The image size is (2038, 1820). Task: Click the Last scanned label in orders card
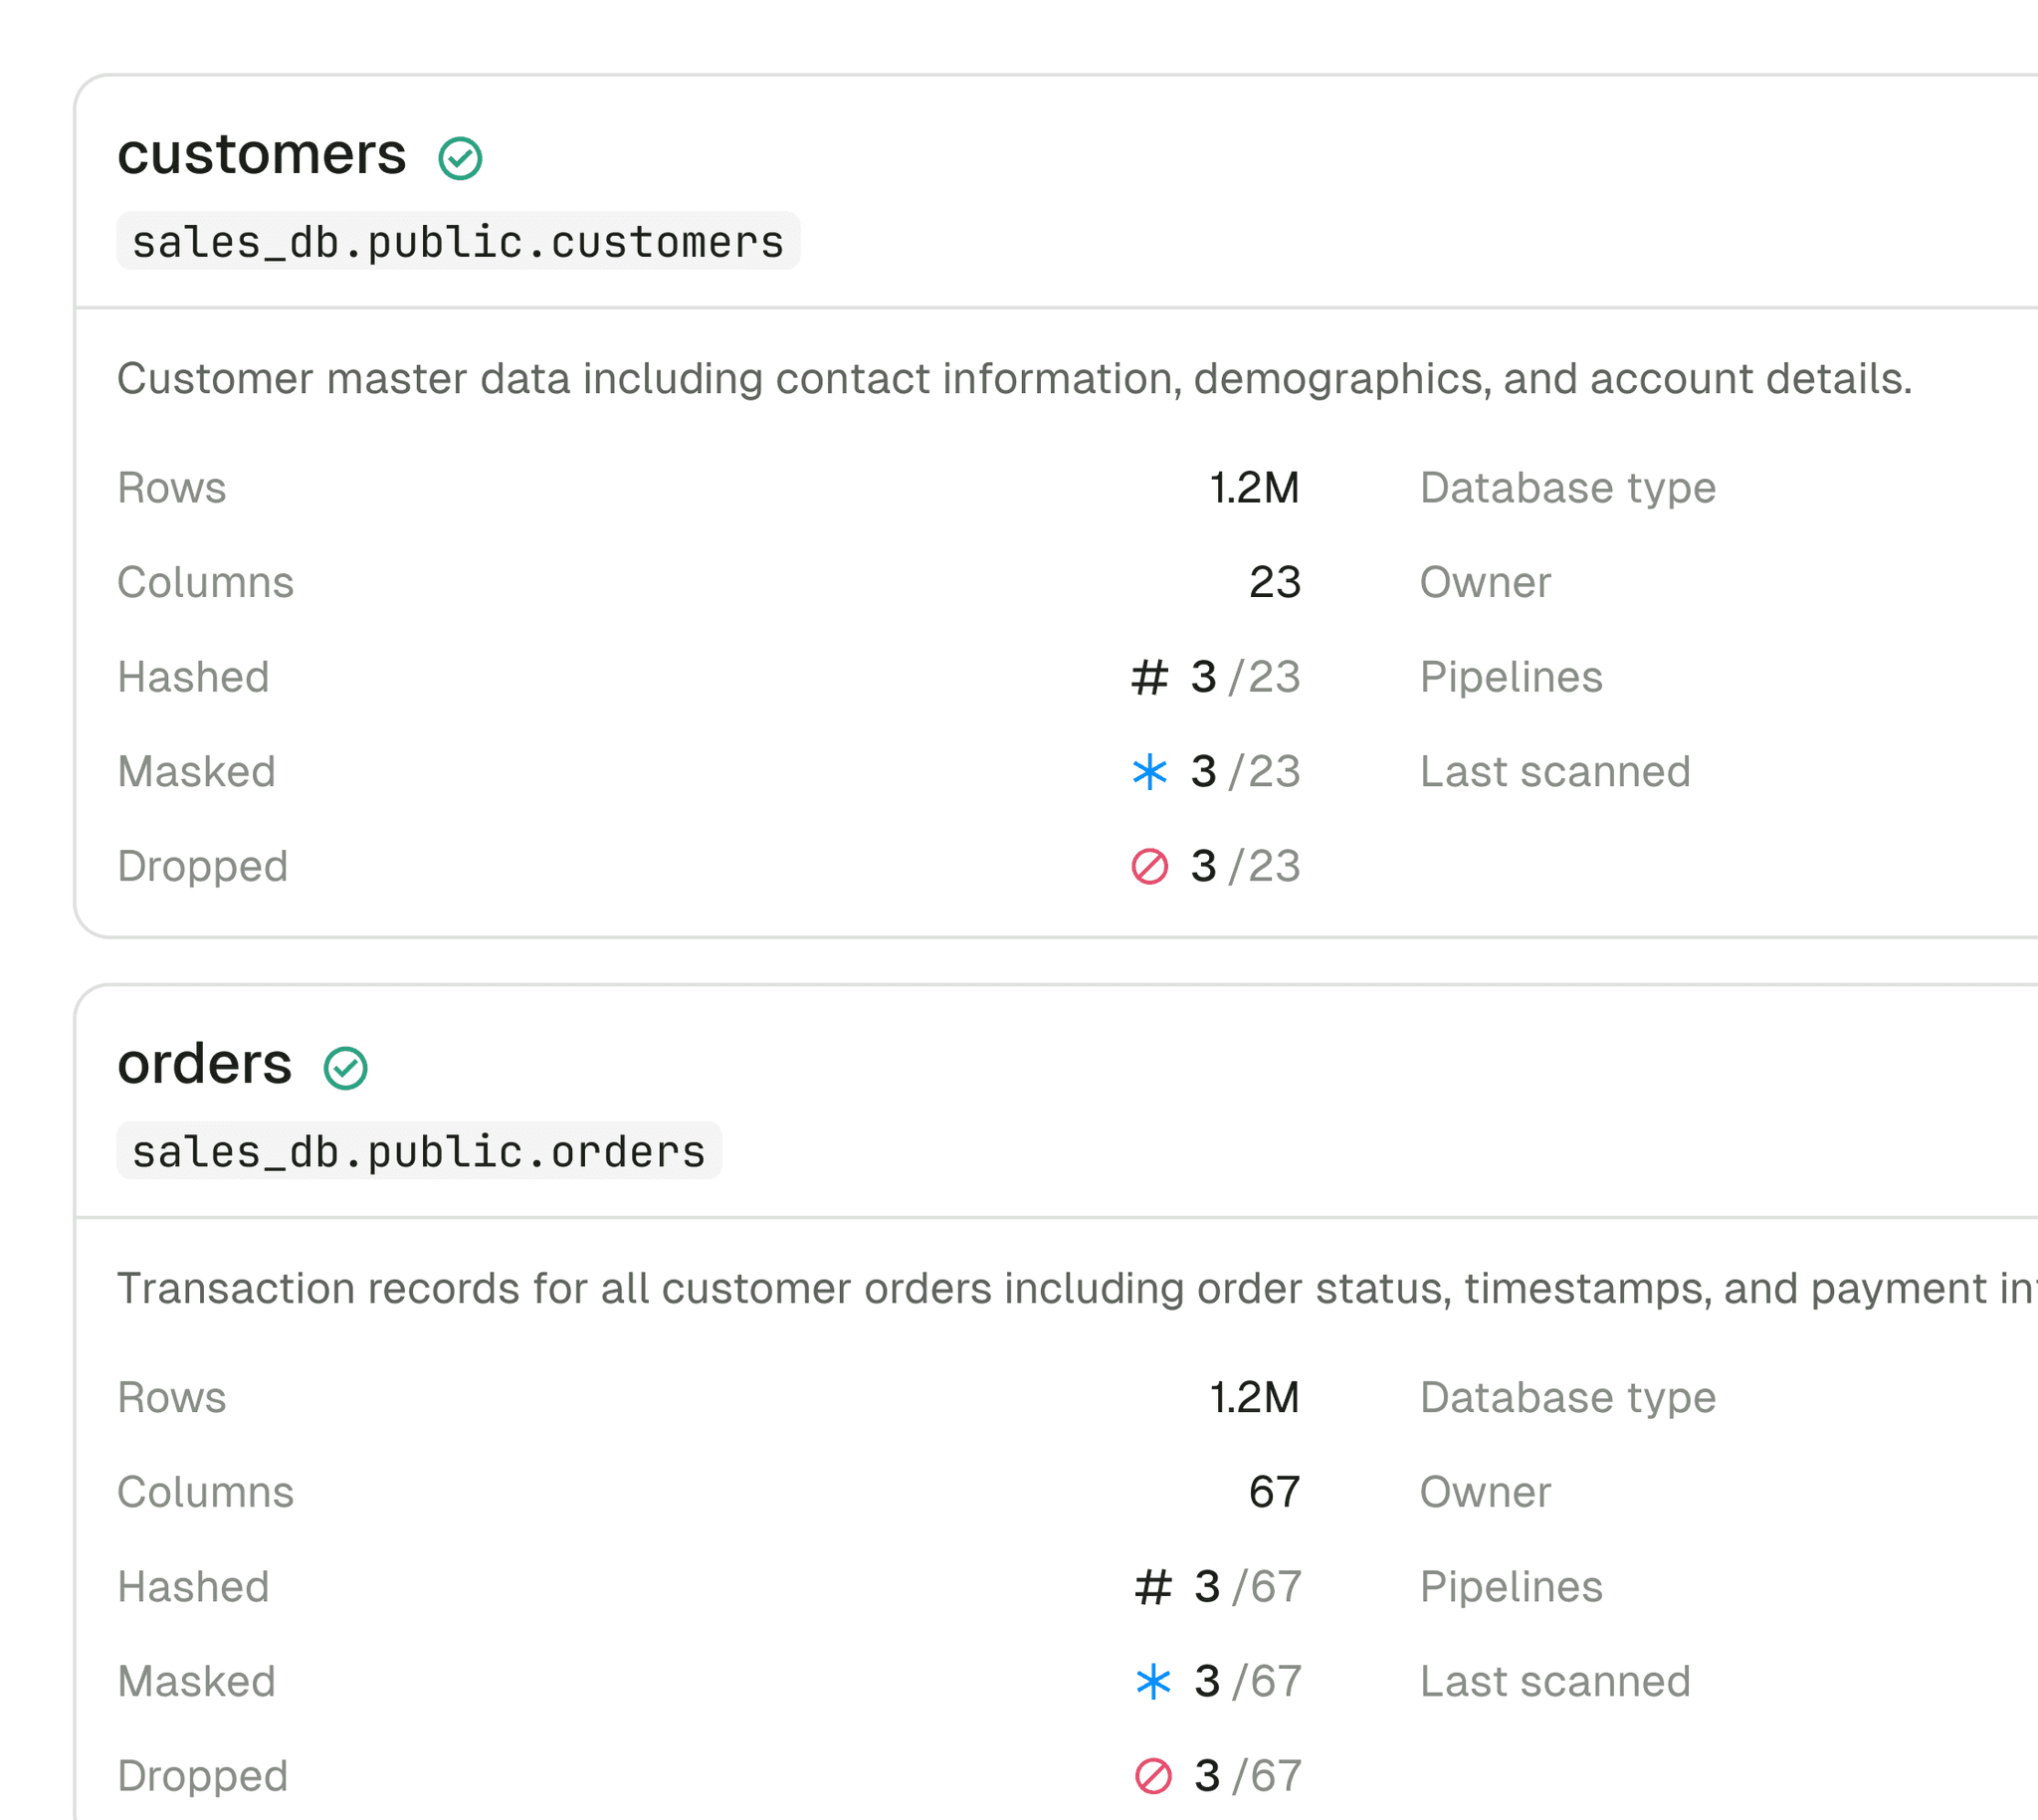[x=1555, y=1682]
